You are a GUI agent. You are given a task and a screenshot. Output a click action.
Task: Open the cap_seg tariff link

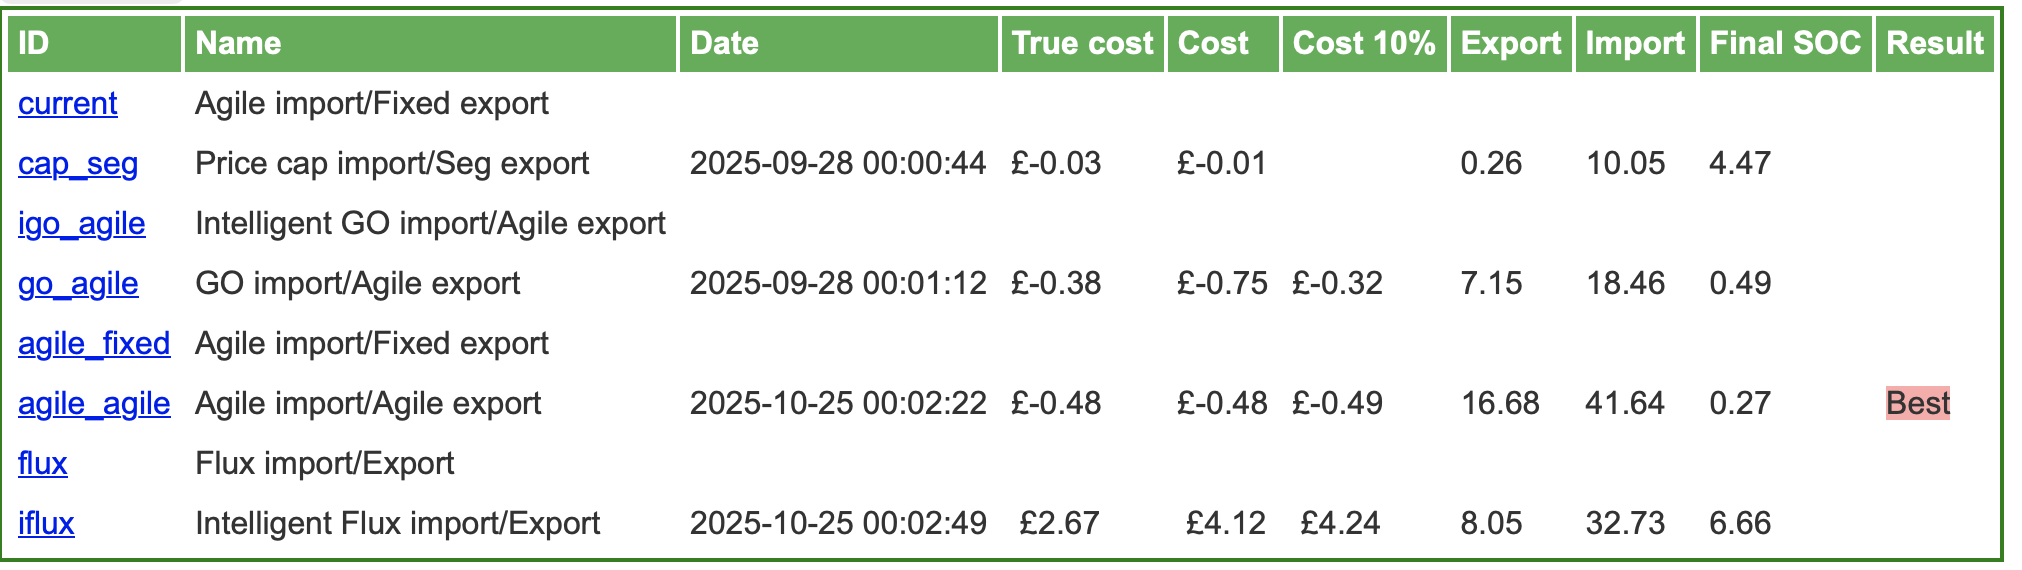tap(78, 164)
